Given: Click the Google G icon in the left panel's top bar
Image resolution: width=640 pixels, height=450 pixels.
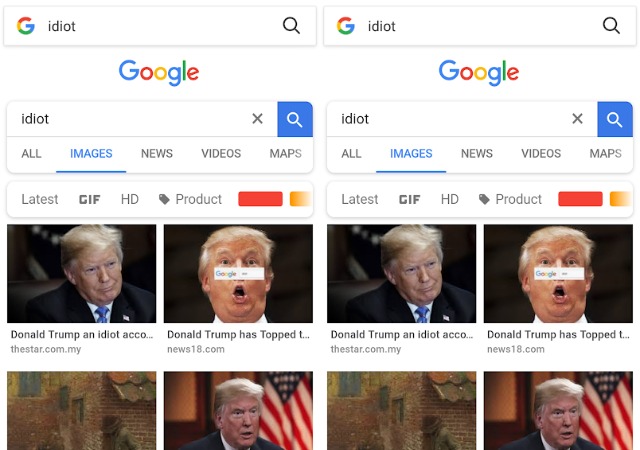Looking at the screenshot, I should (x=26, y=26).
